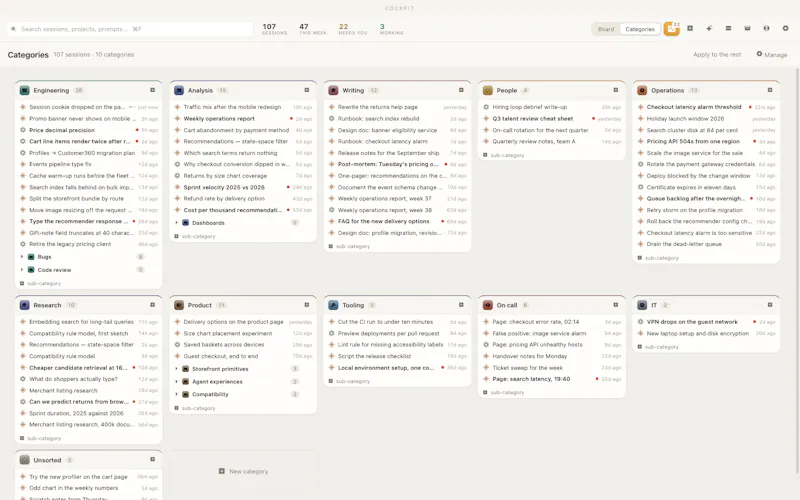Open 'Cut the CI run to under ten minutes'
This screenshot has width=800, height=500.
point(397,322)
